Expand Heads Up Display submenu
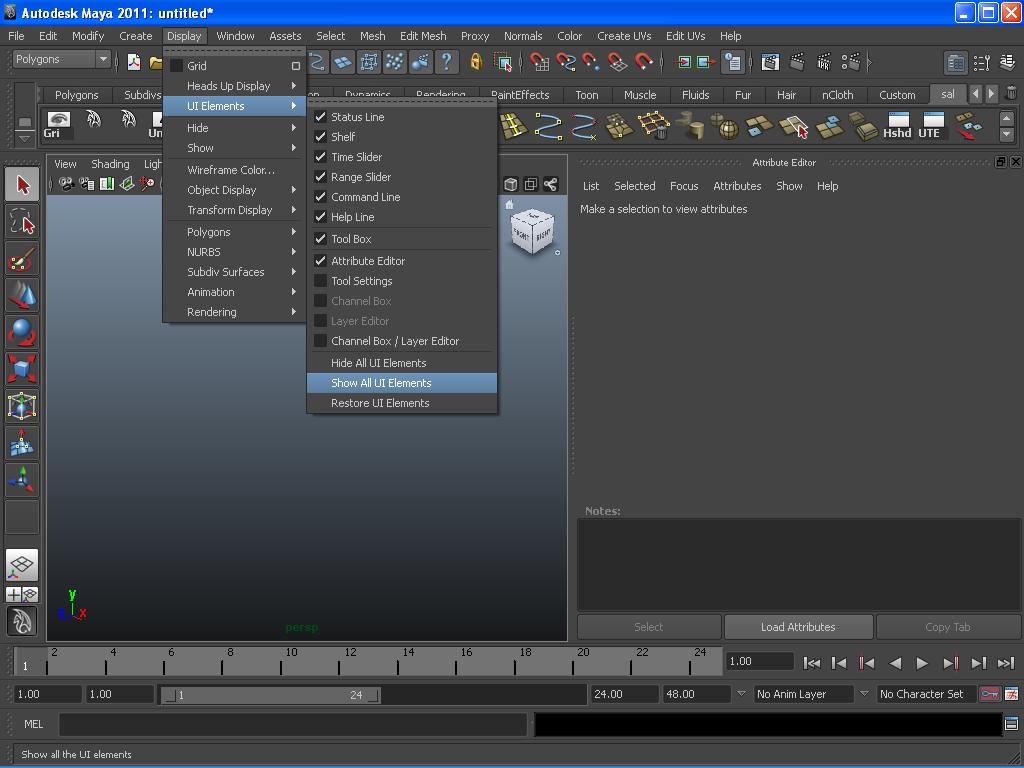This screenshot has width=1024, height=768. 234,86
